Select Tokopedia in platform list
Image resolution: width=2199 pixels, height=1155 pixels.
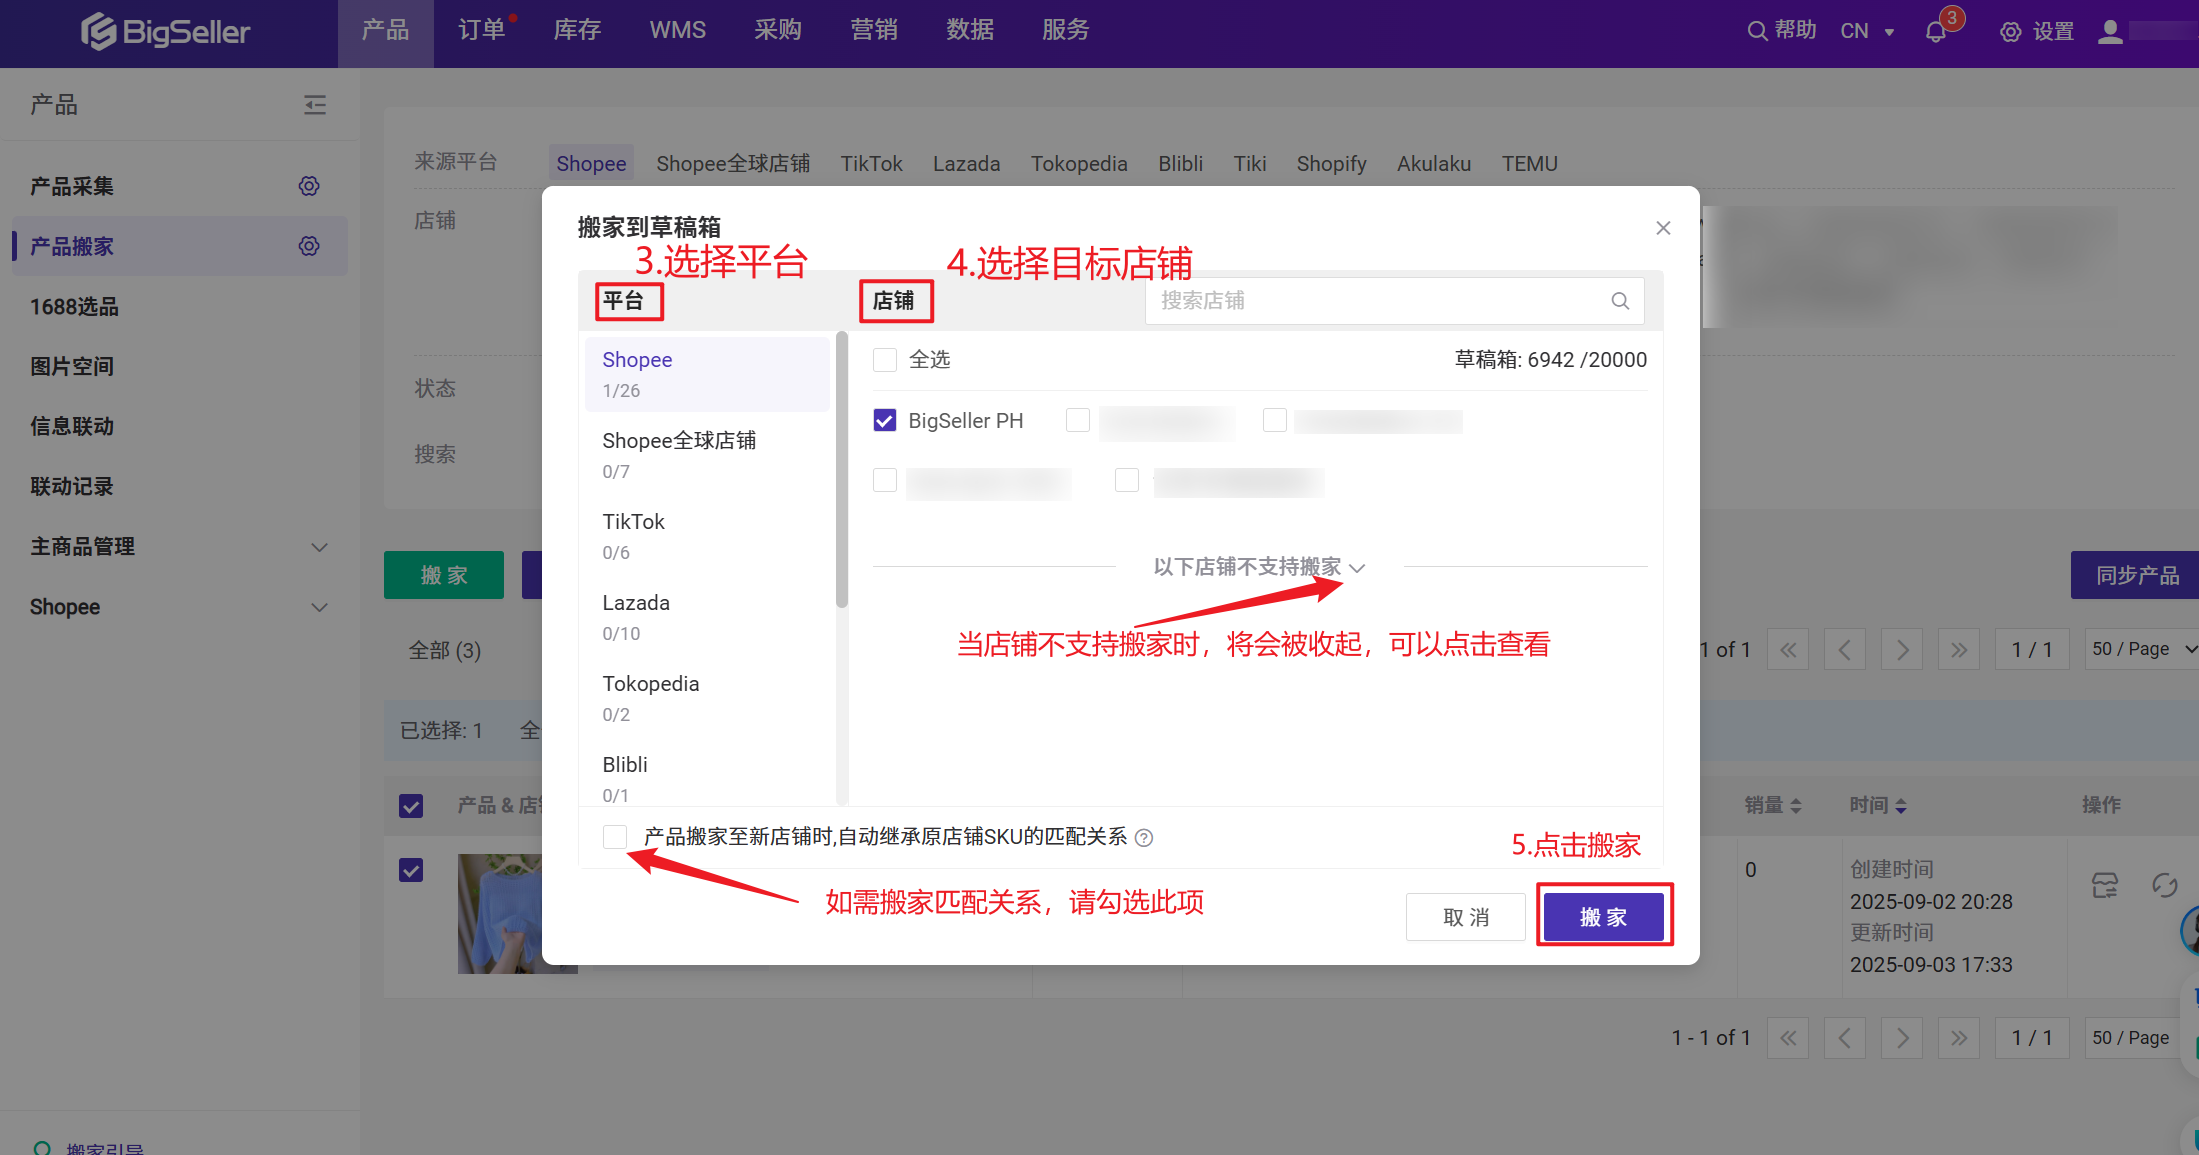[x=707, y=698]
